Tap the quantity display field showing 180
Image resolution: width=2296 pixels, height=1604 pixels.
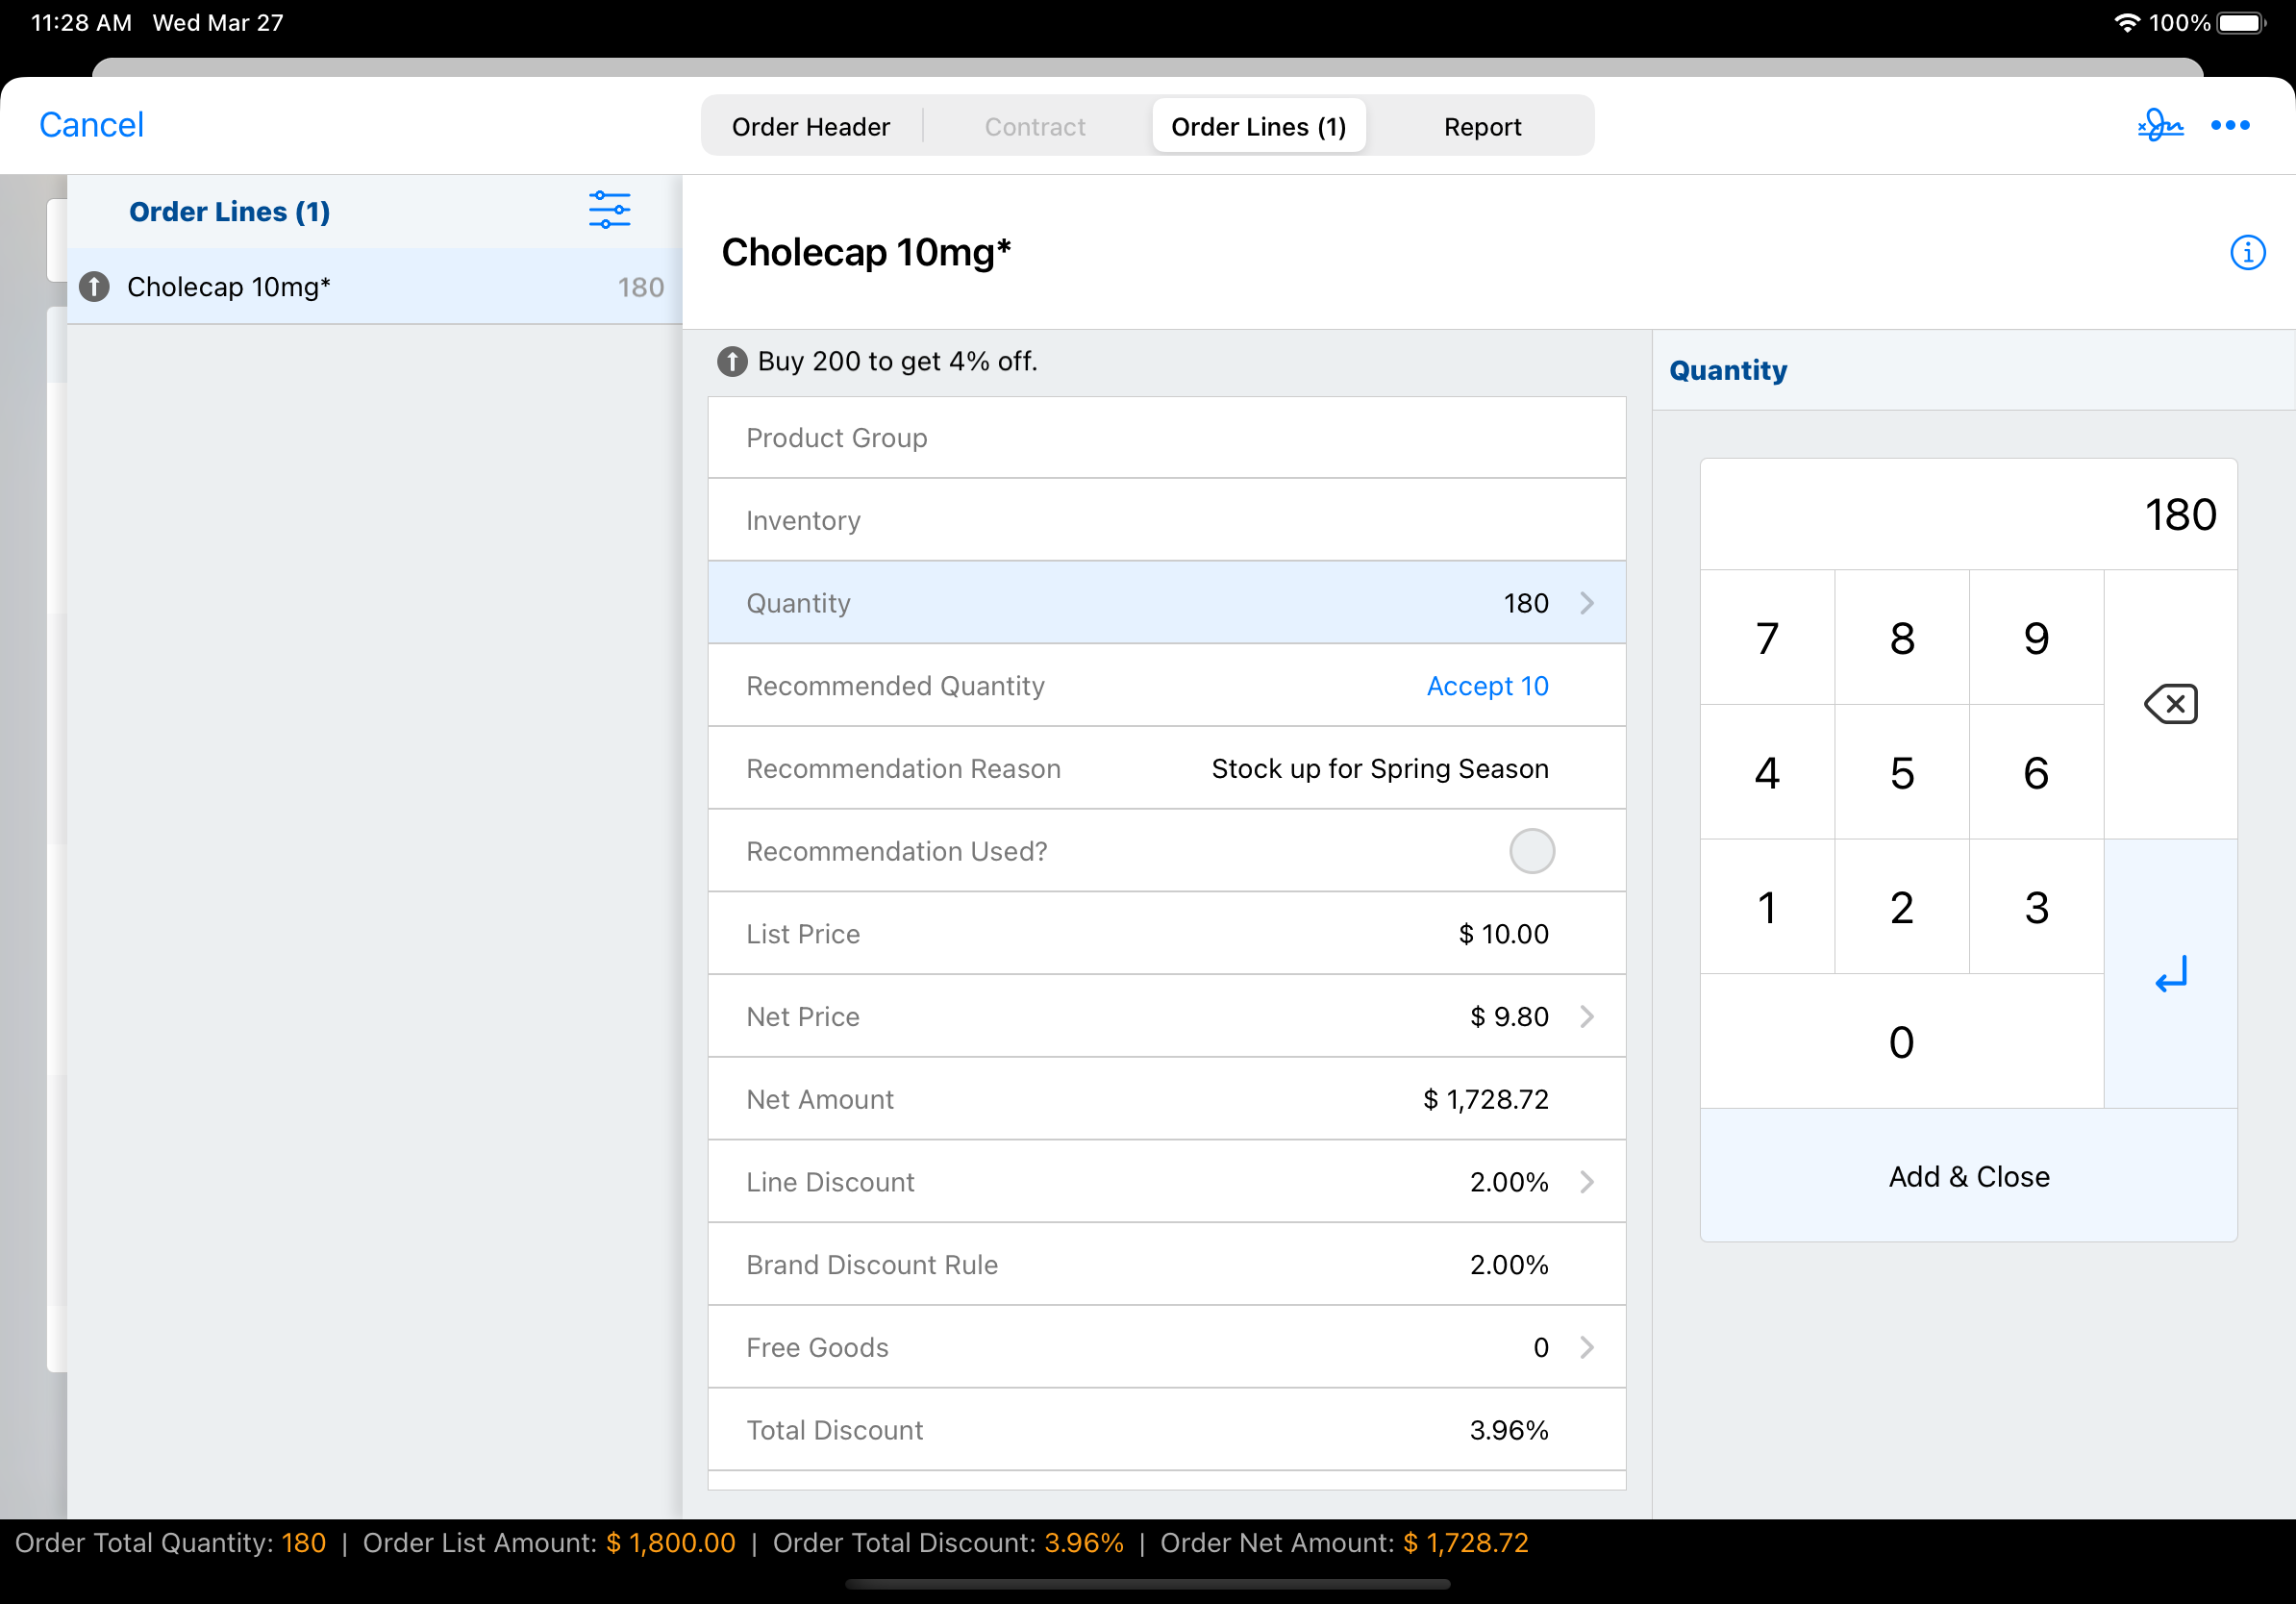(1968, 515)
